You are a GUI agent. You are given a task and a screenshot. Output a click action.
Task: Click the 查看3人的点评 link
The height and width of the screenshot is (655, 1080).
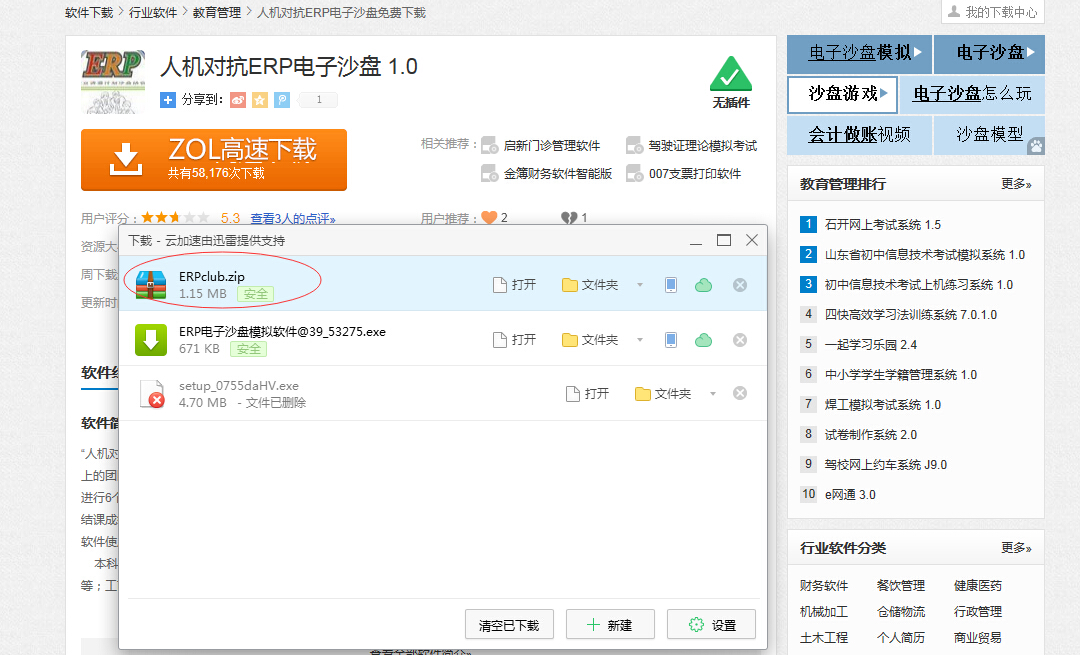pos(293,218)
